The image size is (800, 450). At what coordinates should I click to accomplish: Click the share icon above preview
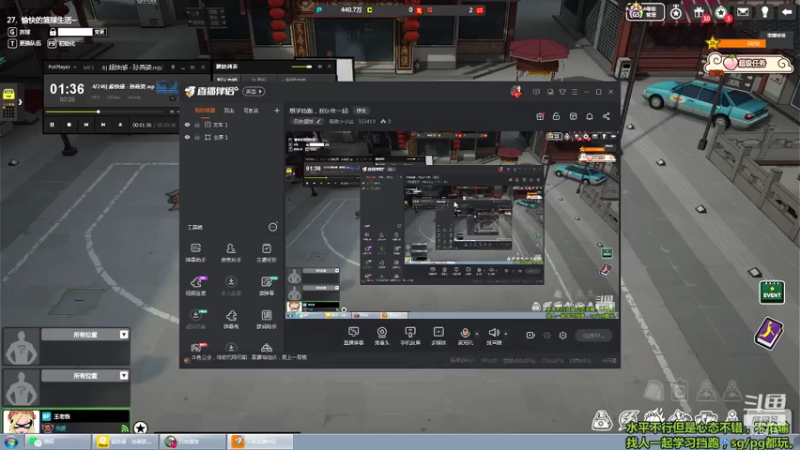606,116
